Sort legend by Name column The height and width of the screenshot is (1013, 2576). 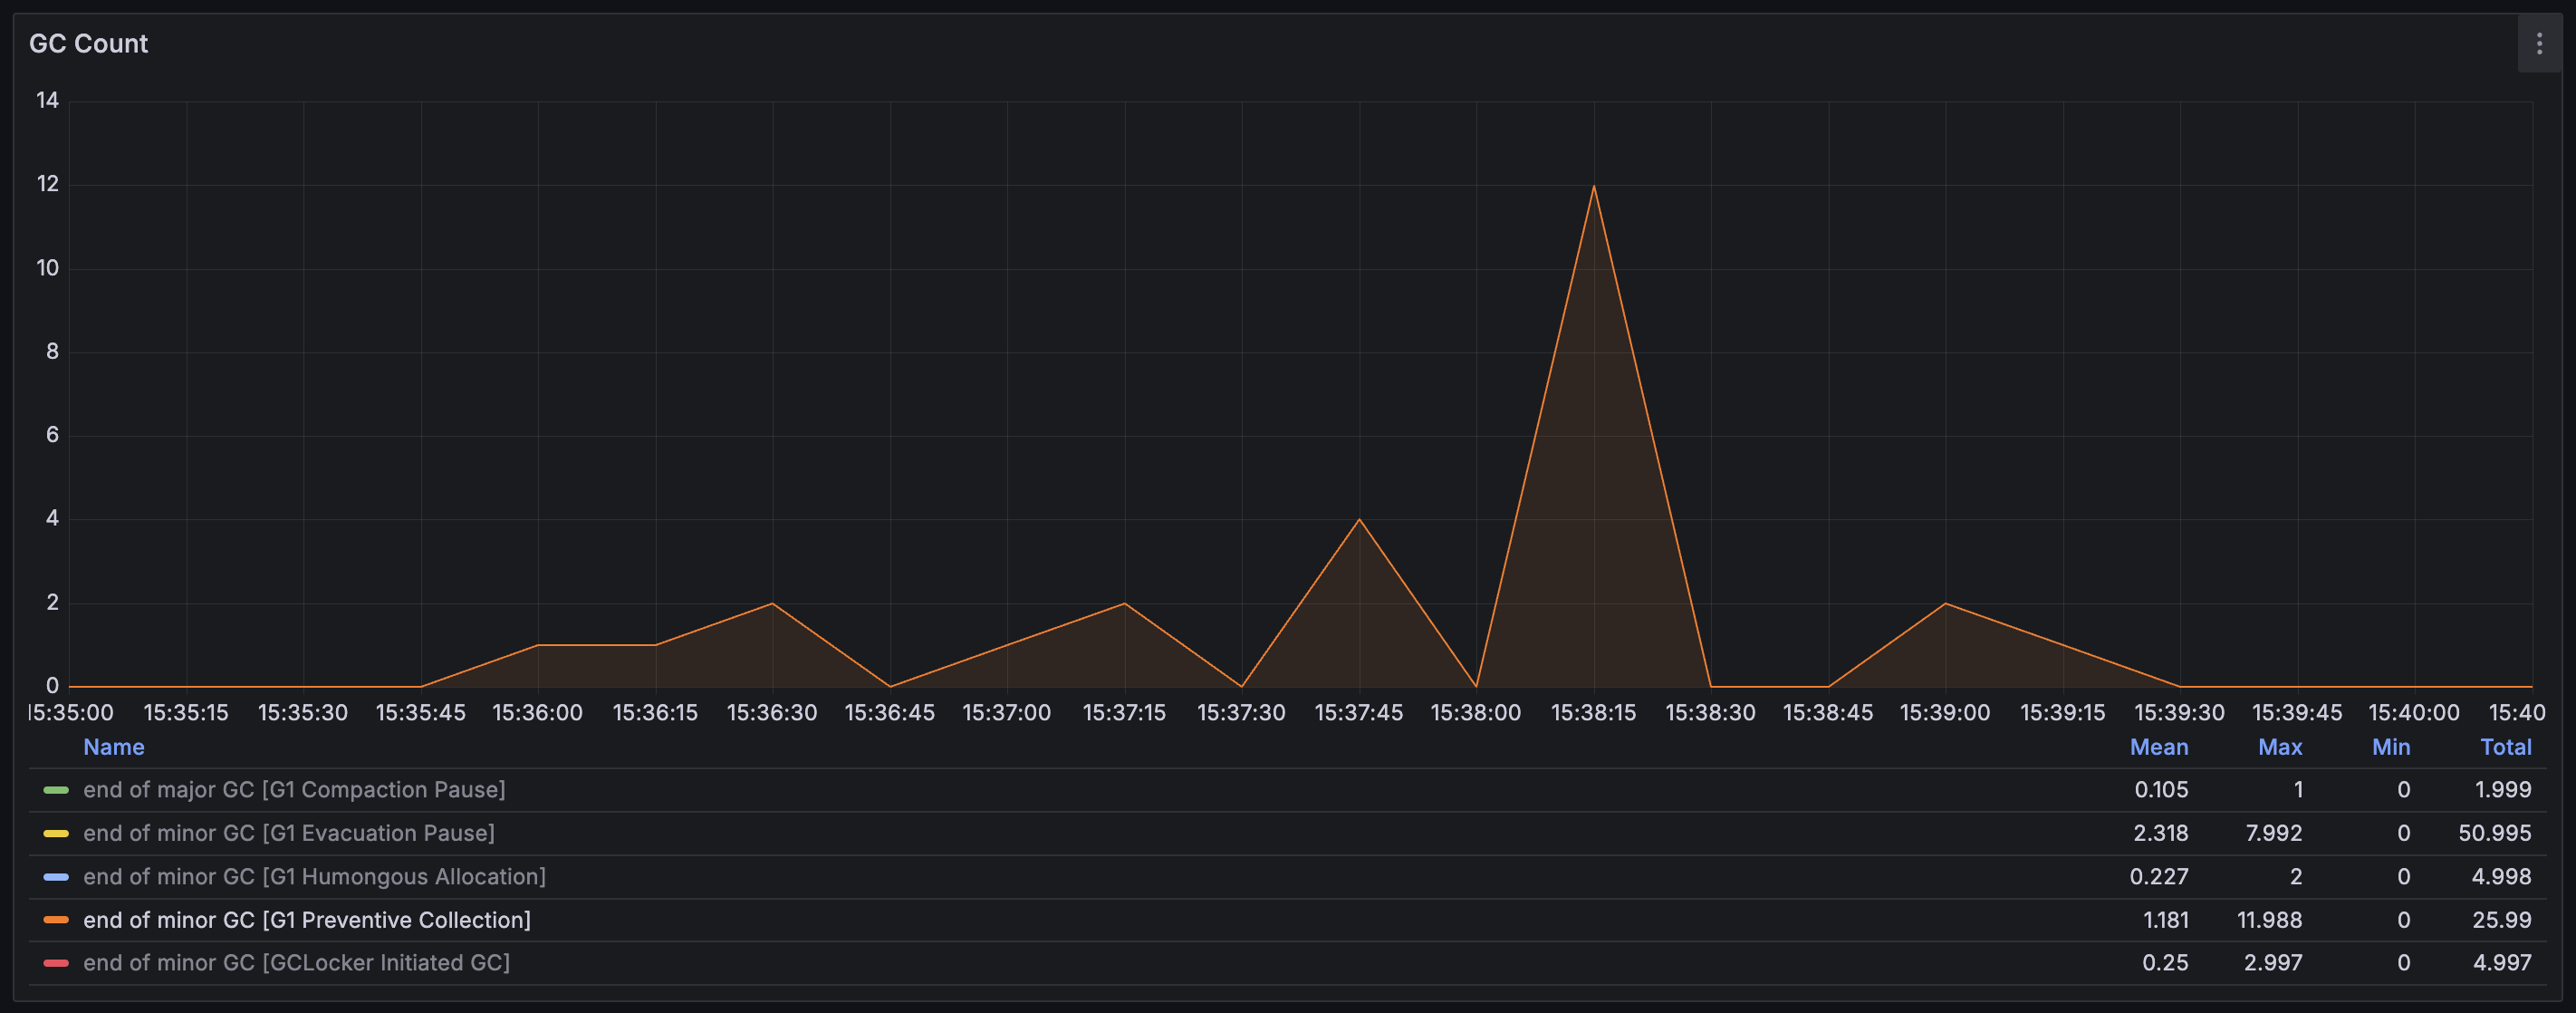[114, 747]
